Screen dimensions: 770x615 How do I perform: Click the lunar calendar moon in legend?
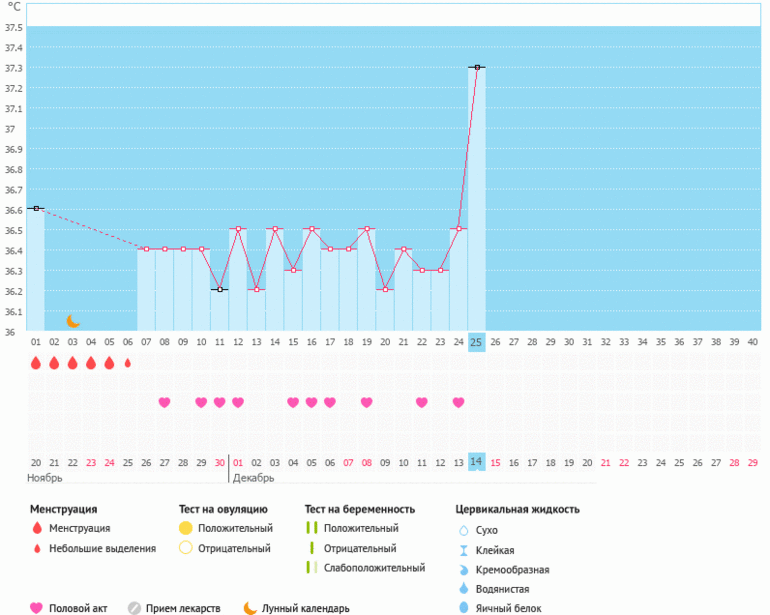(250, 607)
